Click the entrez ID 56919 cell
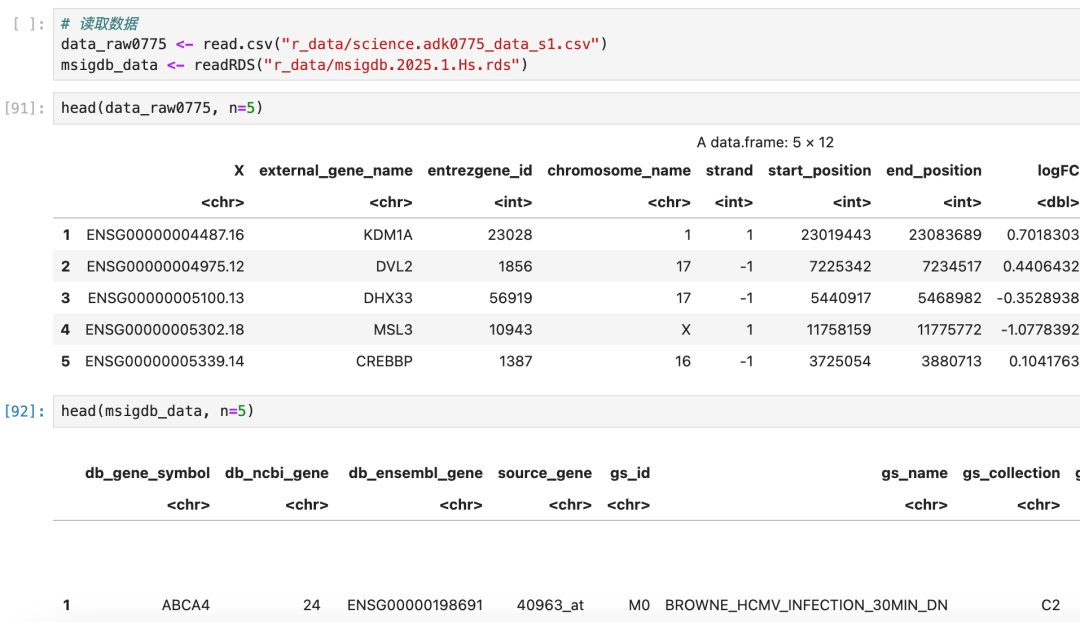This screenshot has height=622, width=1080. click(x=510, y=298)
